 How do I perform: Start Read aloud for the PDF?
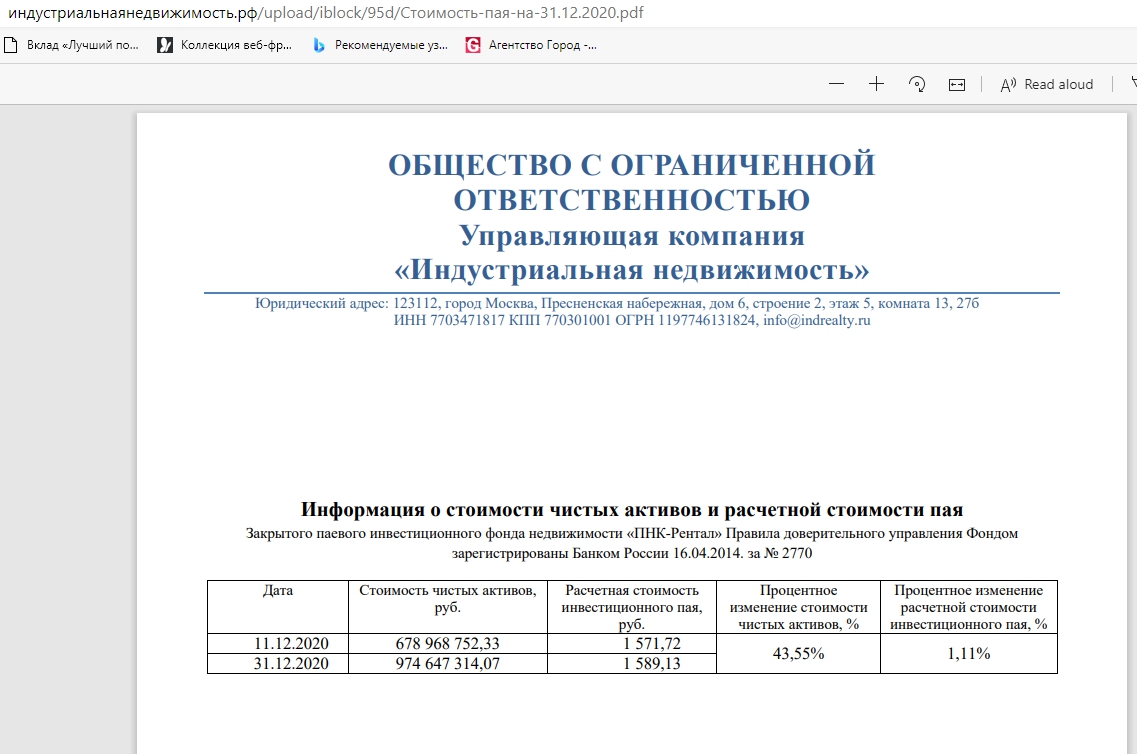pyautogui.click(x=1047, y=84)
